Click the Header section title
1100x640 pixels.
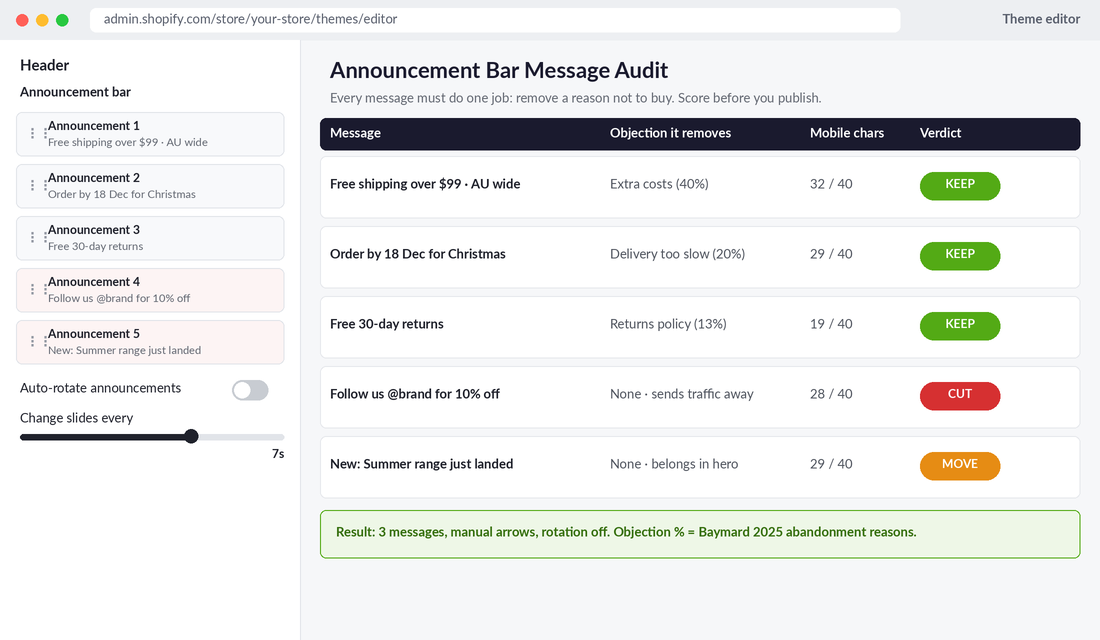coord(44,65)
